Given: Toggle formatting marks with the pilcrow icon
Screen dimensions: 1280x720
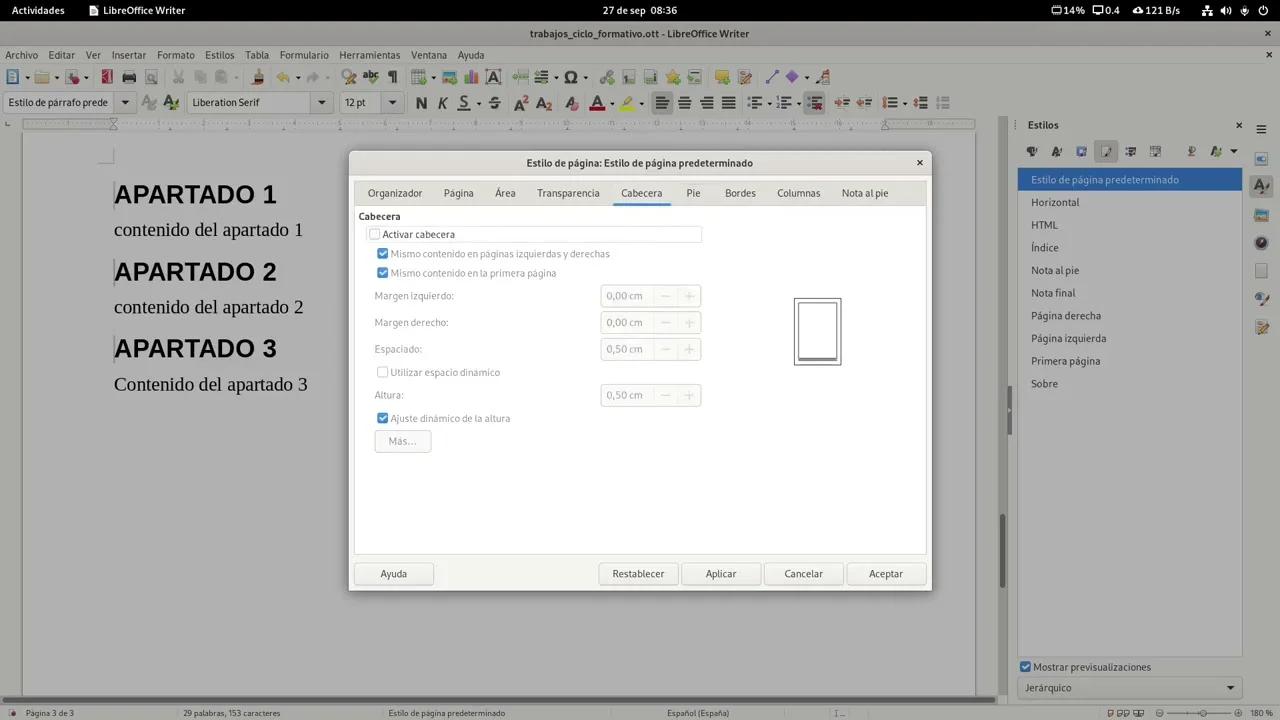Looking at the screenshot, I should pyautogui.click(x=392, y=77).
